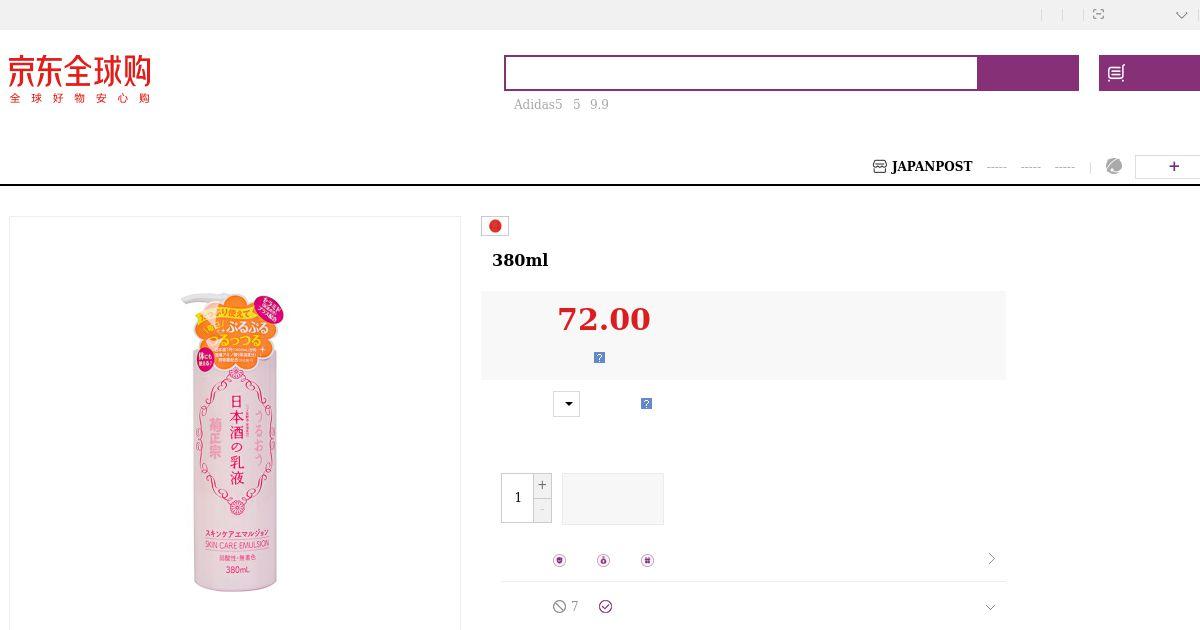
Task: Click the purple search button
Action: (x=1028, y=73)
